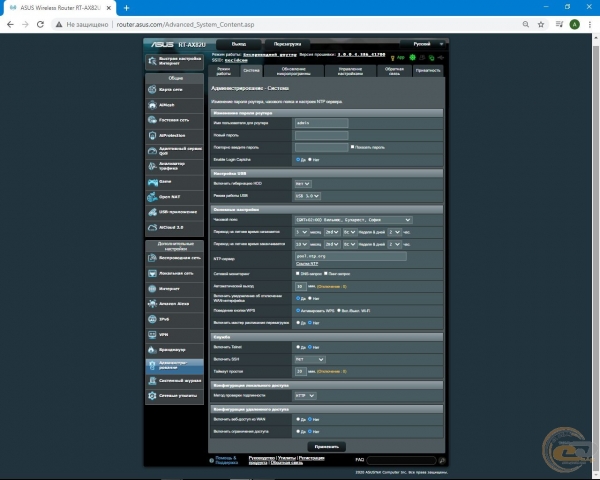Switch to the Обновление микропрограммы tab
Screen dimensions: 600x480
[293, 71]
